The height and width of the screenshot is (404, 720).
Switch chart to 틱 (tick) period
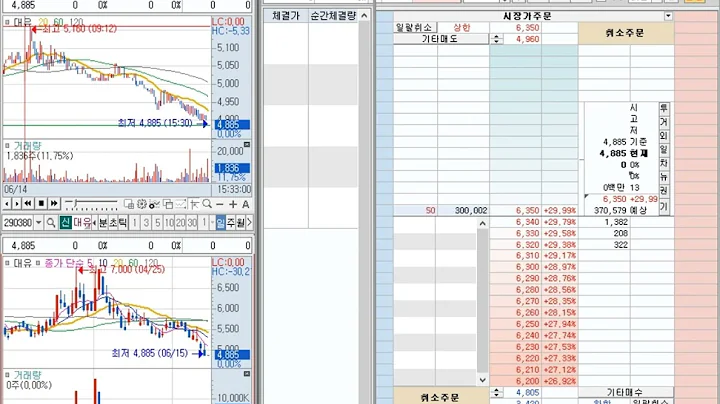pyautogui.click(x=123, y=223)
